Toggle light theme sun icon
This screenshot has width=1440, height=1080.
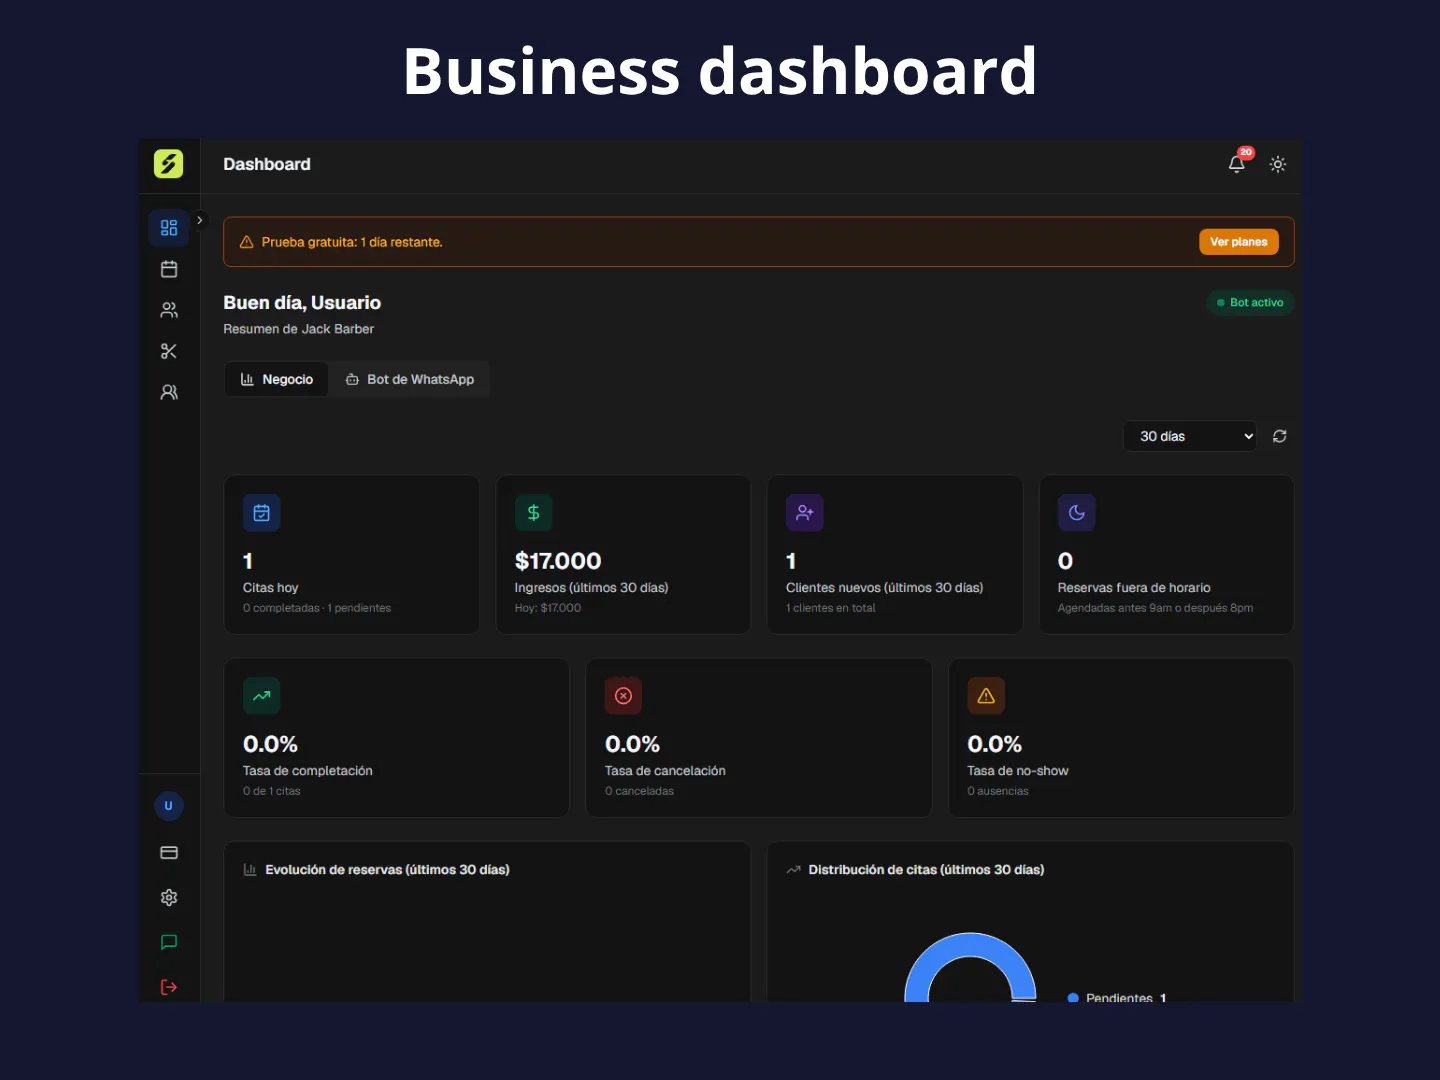(x=1278, y=164)
